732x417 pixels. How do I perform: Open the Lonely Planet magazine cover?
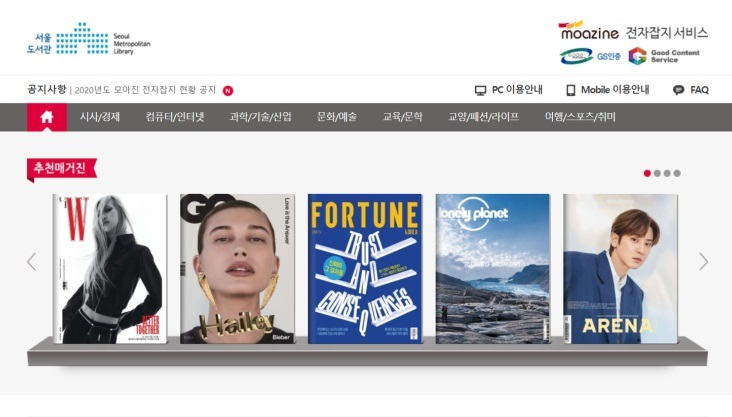[x=493, y=269]
